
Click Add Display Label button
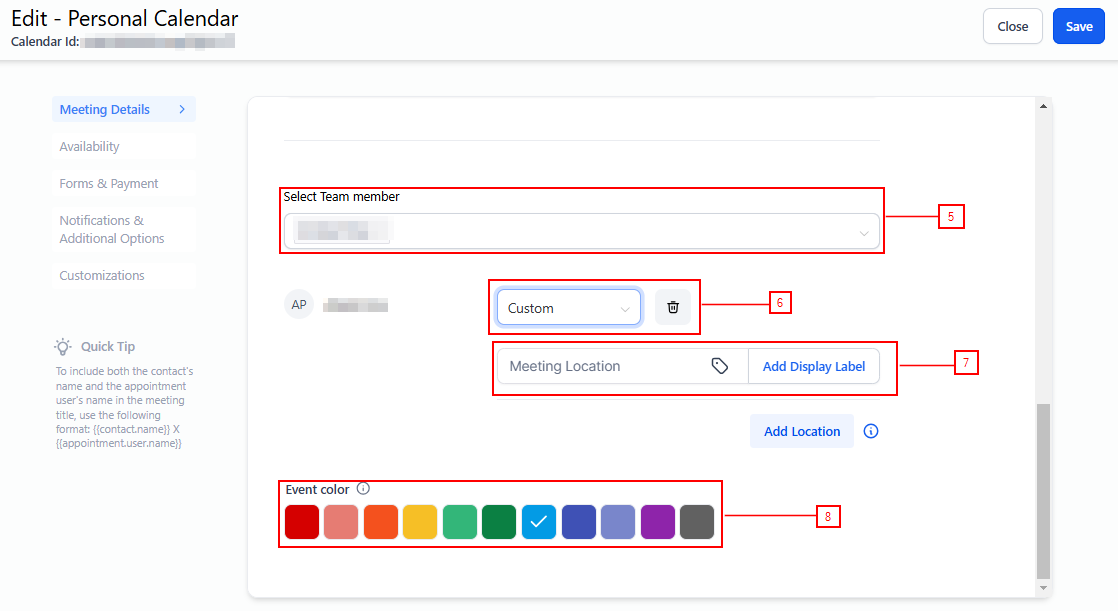coord(814,366)
